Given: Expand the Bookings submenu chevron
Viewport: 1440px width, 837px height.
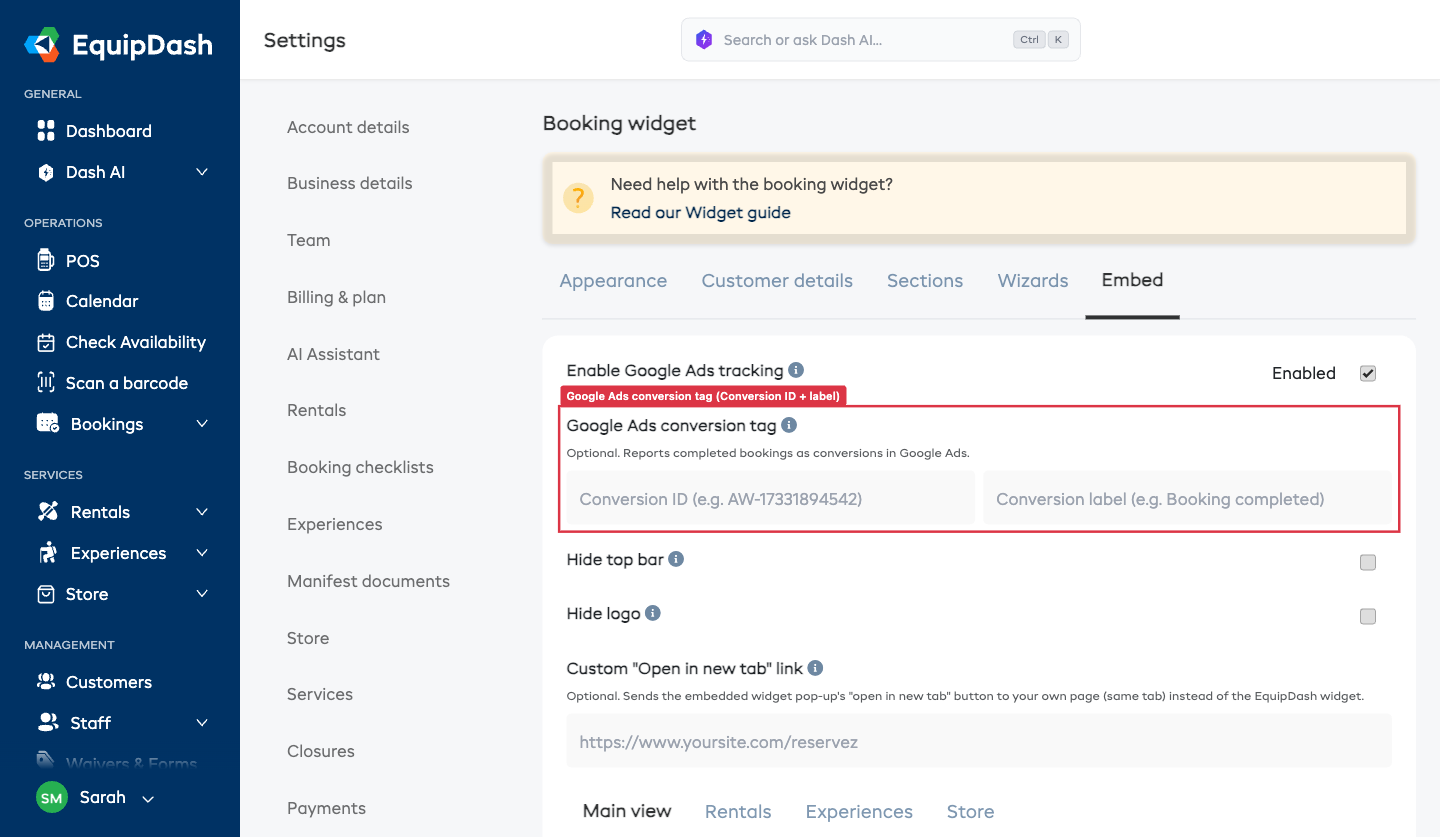Looking at the screenshot, I should (202, 424).
